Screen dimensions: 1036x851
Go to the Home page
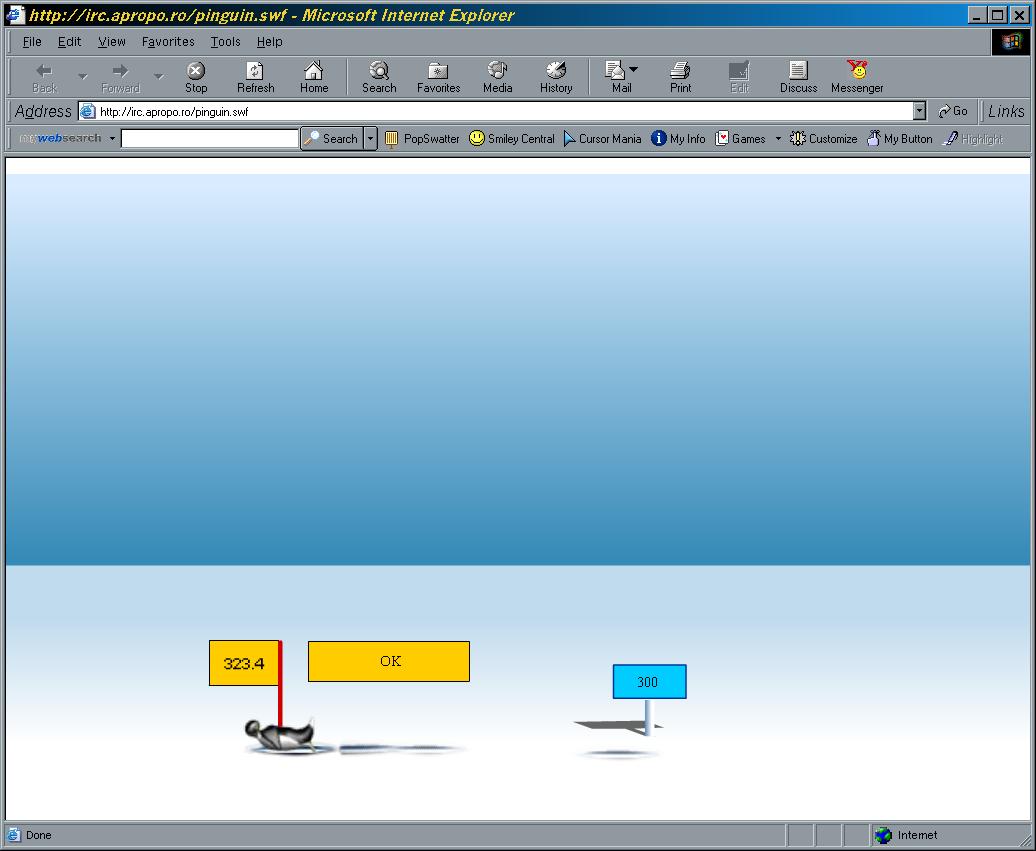(314, 76)
